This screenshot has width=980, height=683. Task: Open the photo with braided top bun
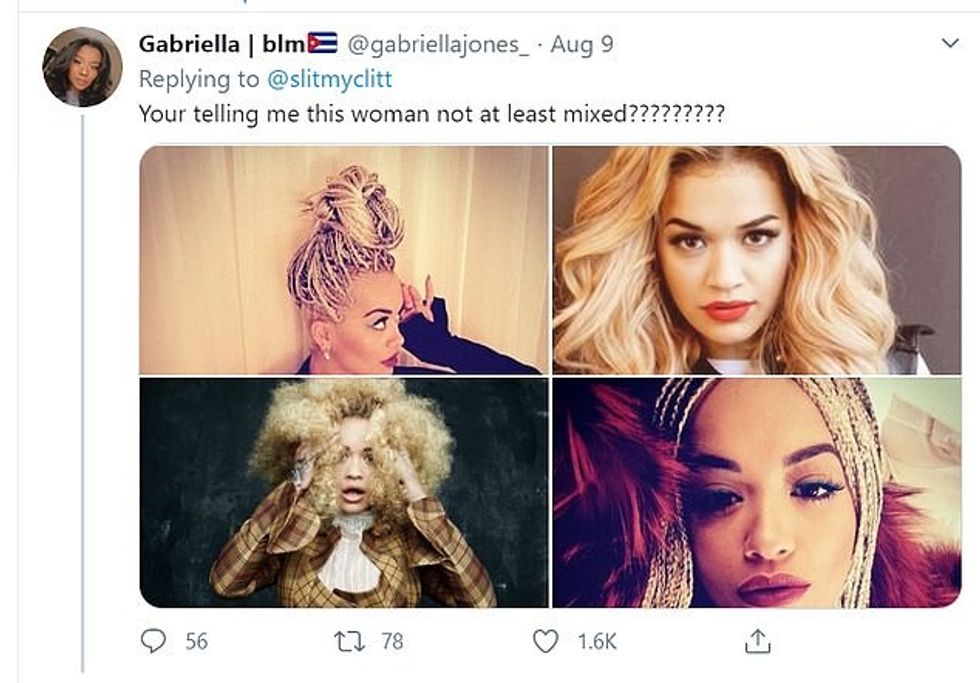[344, 260]
